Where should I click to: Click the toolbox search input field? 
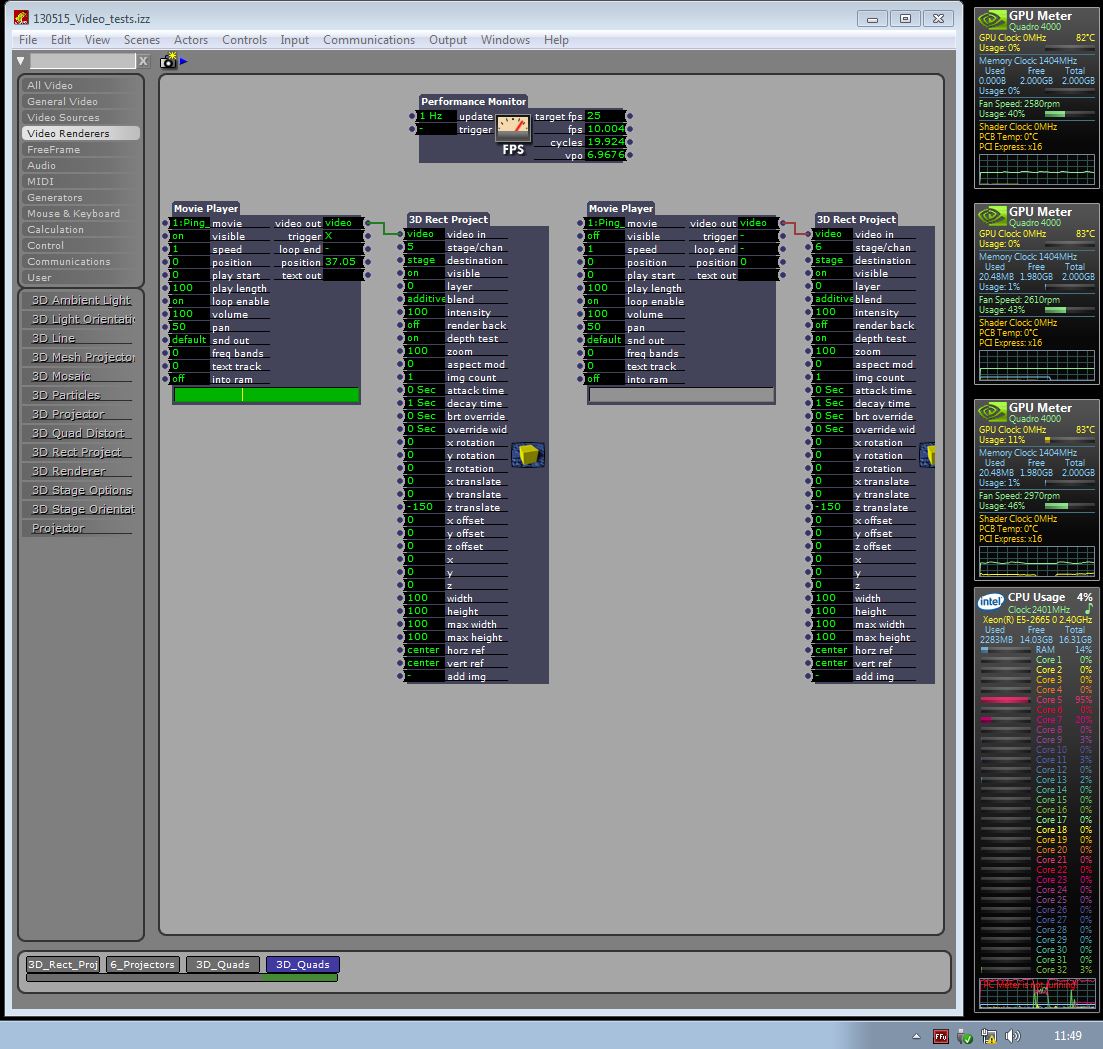click(x=82, y=61)
